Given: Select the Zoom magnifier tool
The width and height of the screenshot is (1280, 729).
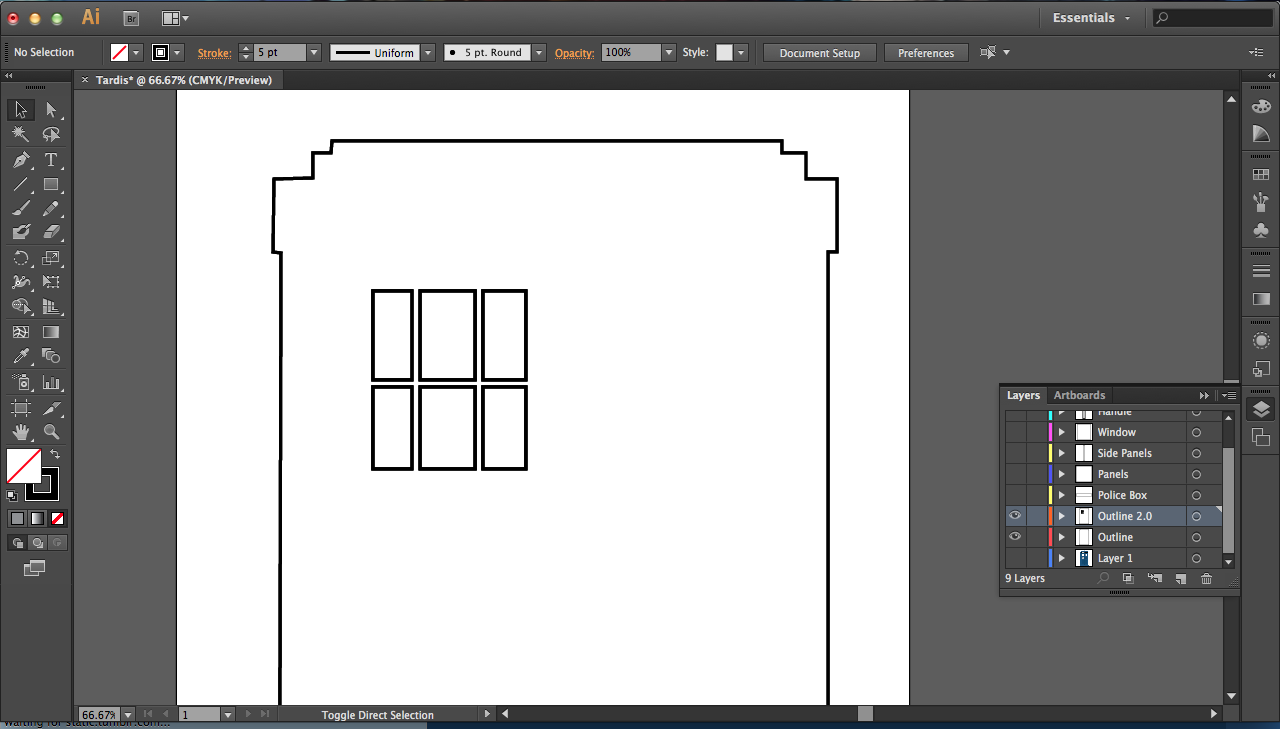Looking at the screenshot, I should (x=51, y=433).
